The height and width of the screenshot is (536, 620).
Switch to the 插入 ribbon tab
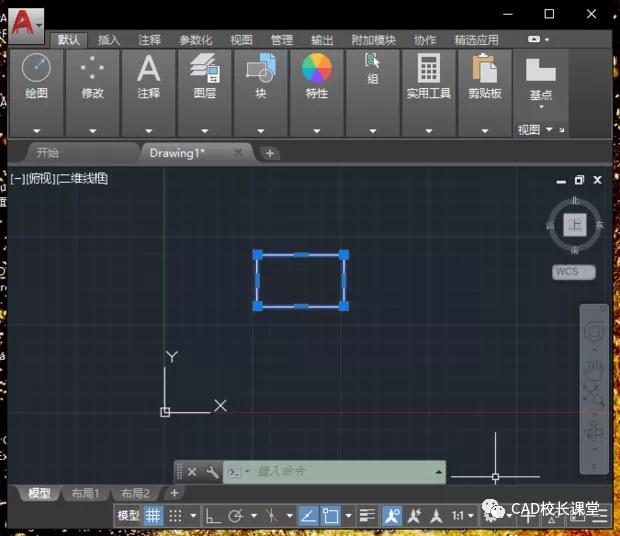pyautogui.click(x=109, y=40)
